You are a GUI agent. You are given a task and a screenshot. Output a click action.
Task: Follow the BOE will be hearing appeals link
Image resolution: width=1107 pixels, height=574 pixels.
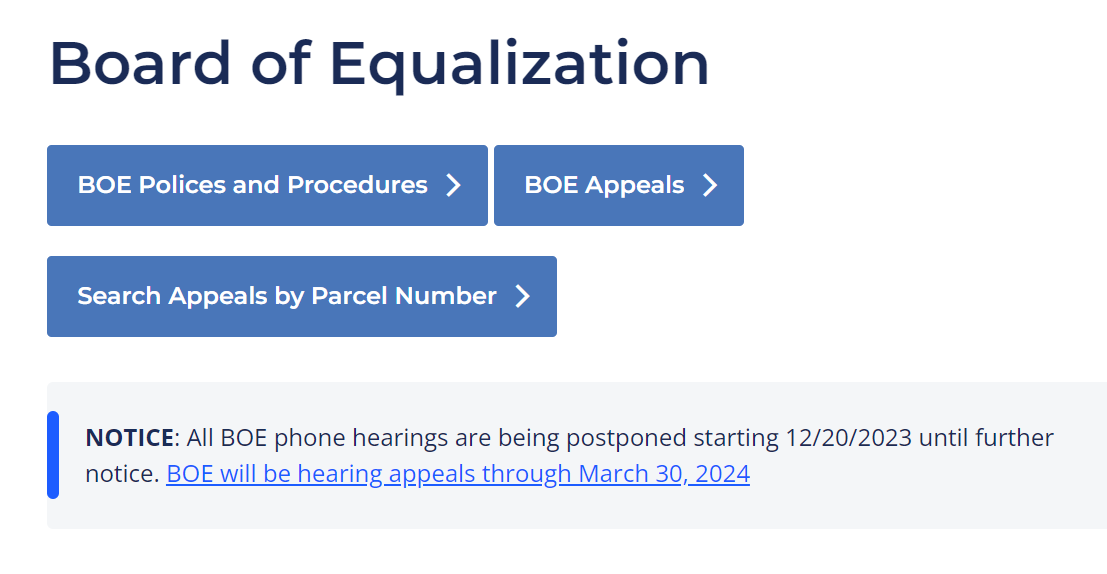pyautogui.click(x=458, y=474)
